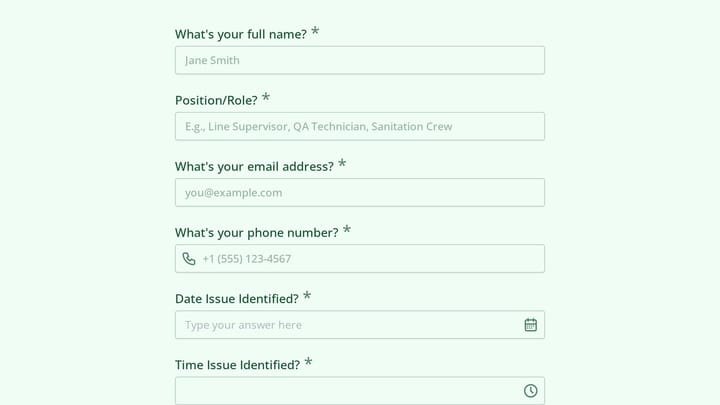Click the "Time Issue Identified?" label

click(237, 365)
